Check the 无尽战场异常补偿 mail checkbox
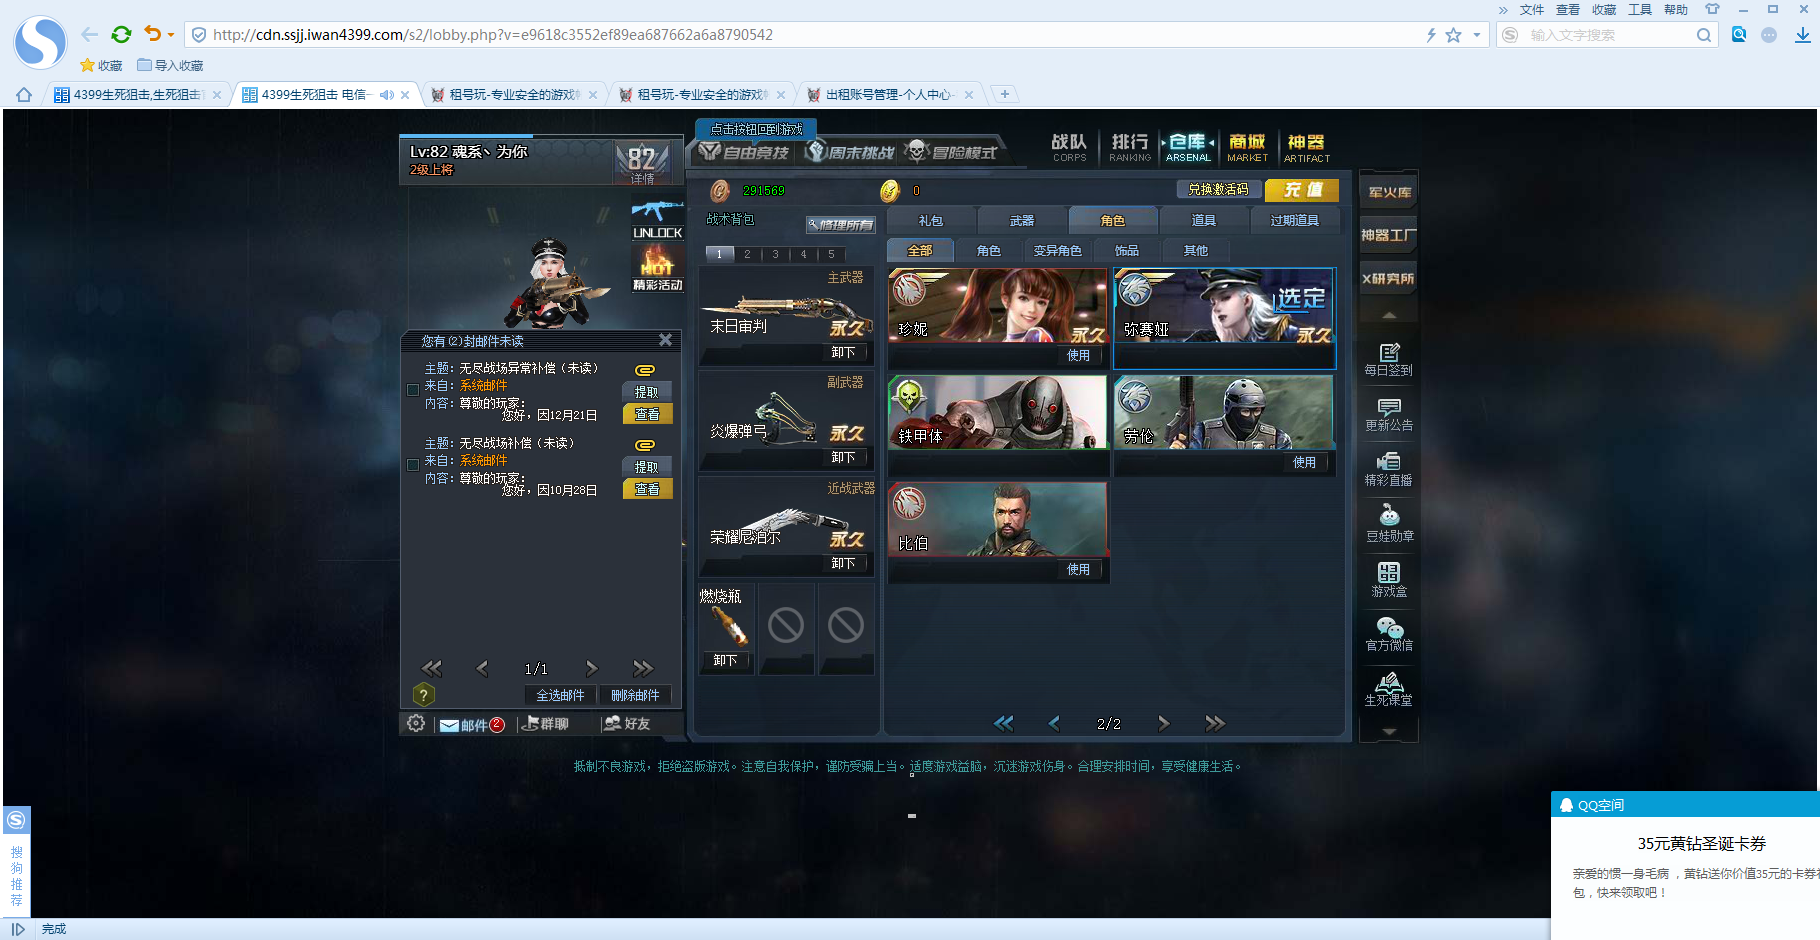The height and width of the screenshot is (940, 1820). (x=413, y=390)
